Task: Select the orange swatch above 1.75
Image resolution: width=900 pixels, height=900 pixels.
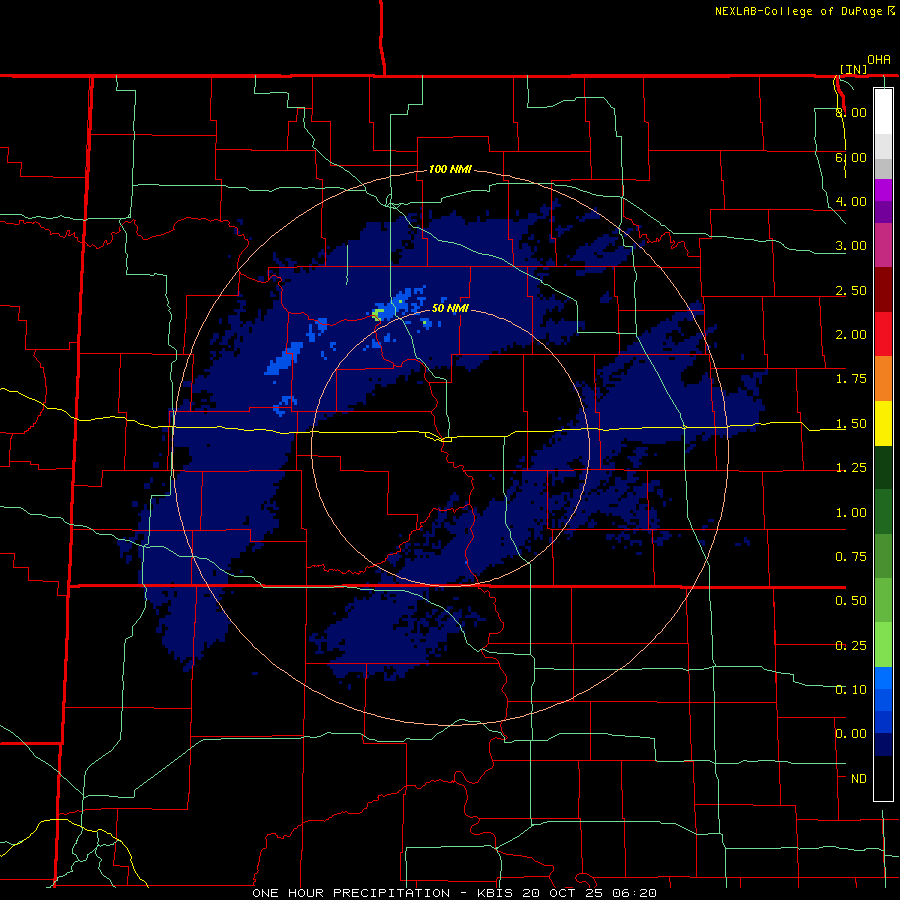Action: click(883, 379)
